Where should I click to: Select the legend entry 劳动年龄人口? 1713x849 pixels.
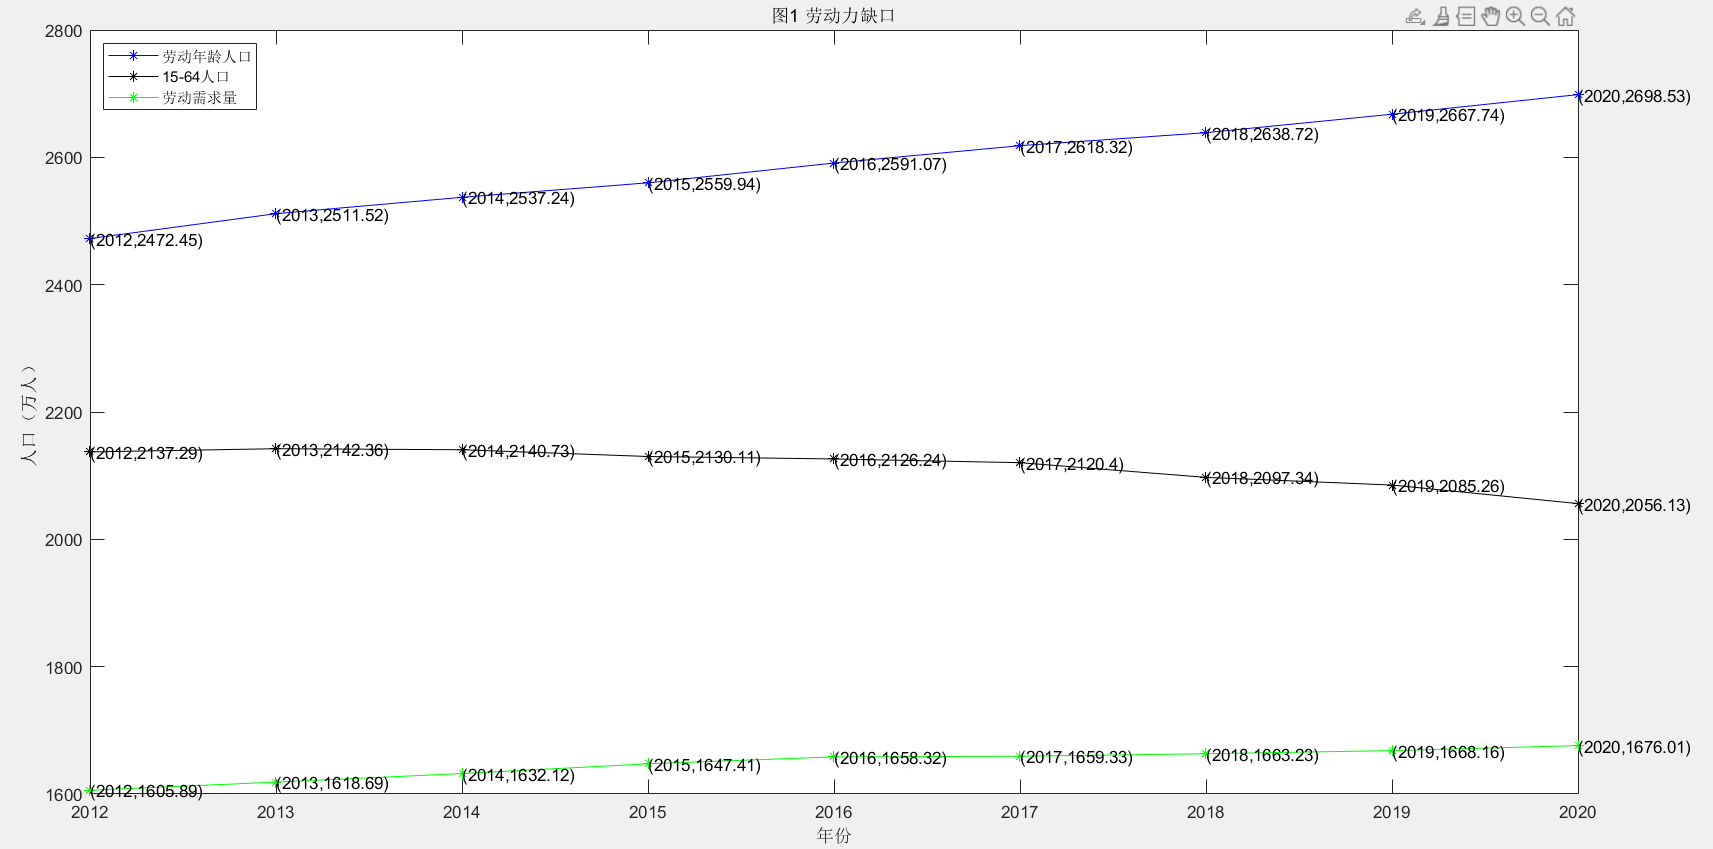point(207,56)
